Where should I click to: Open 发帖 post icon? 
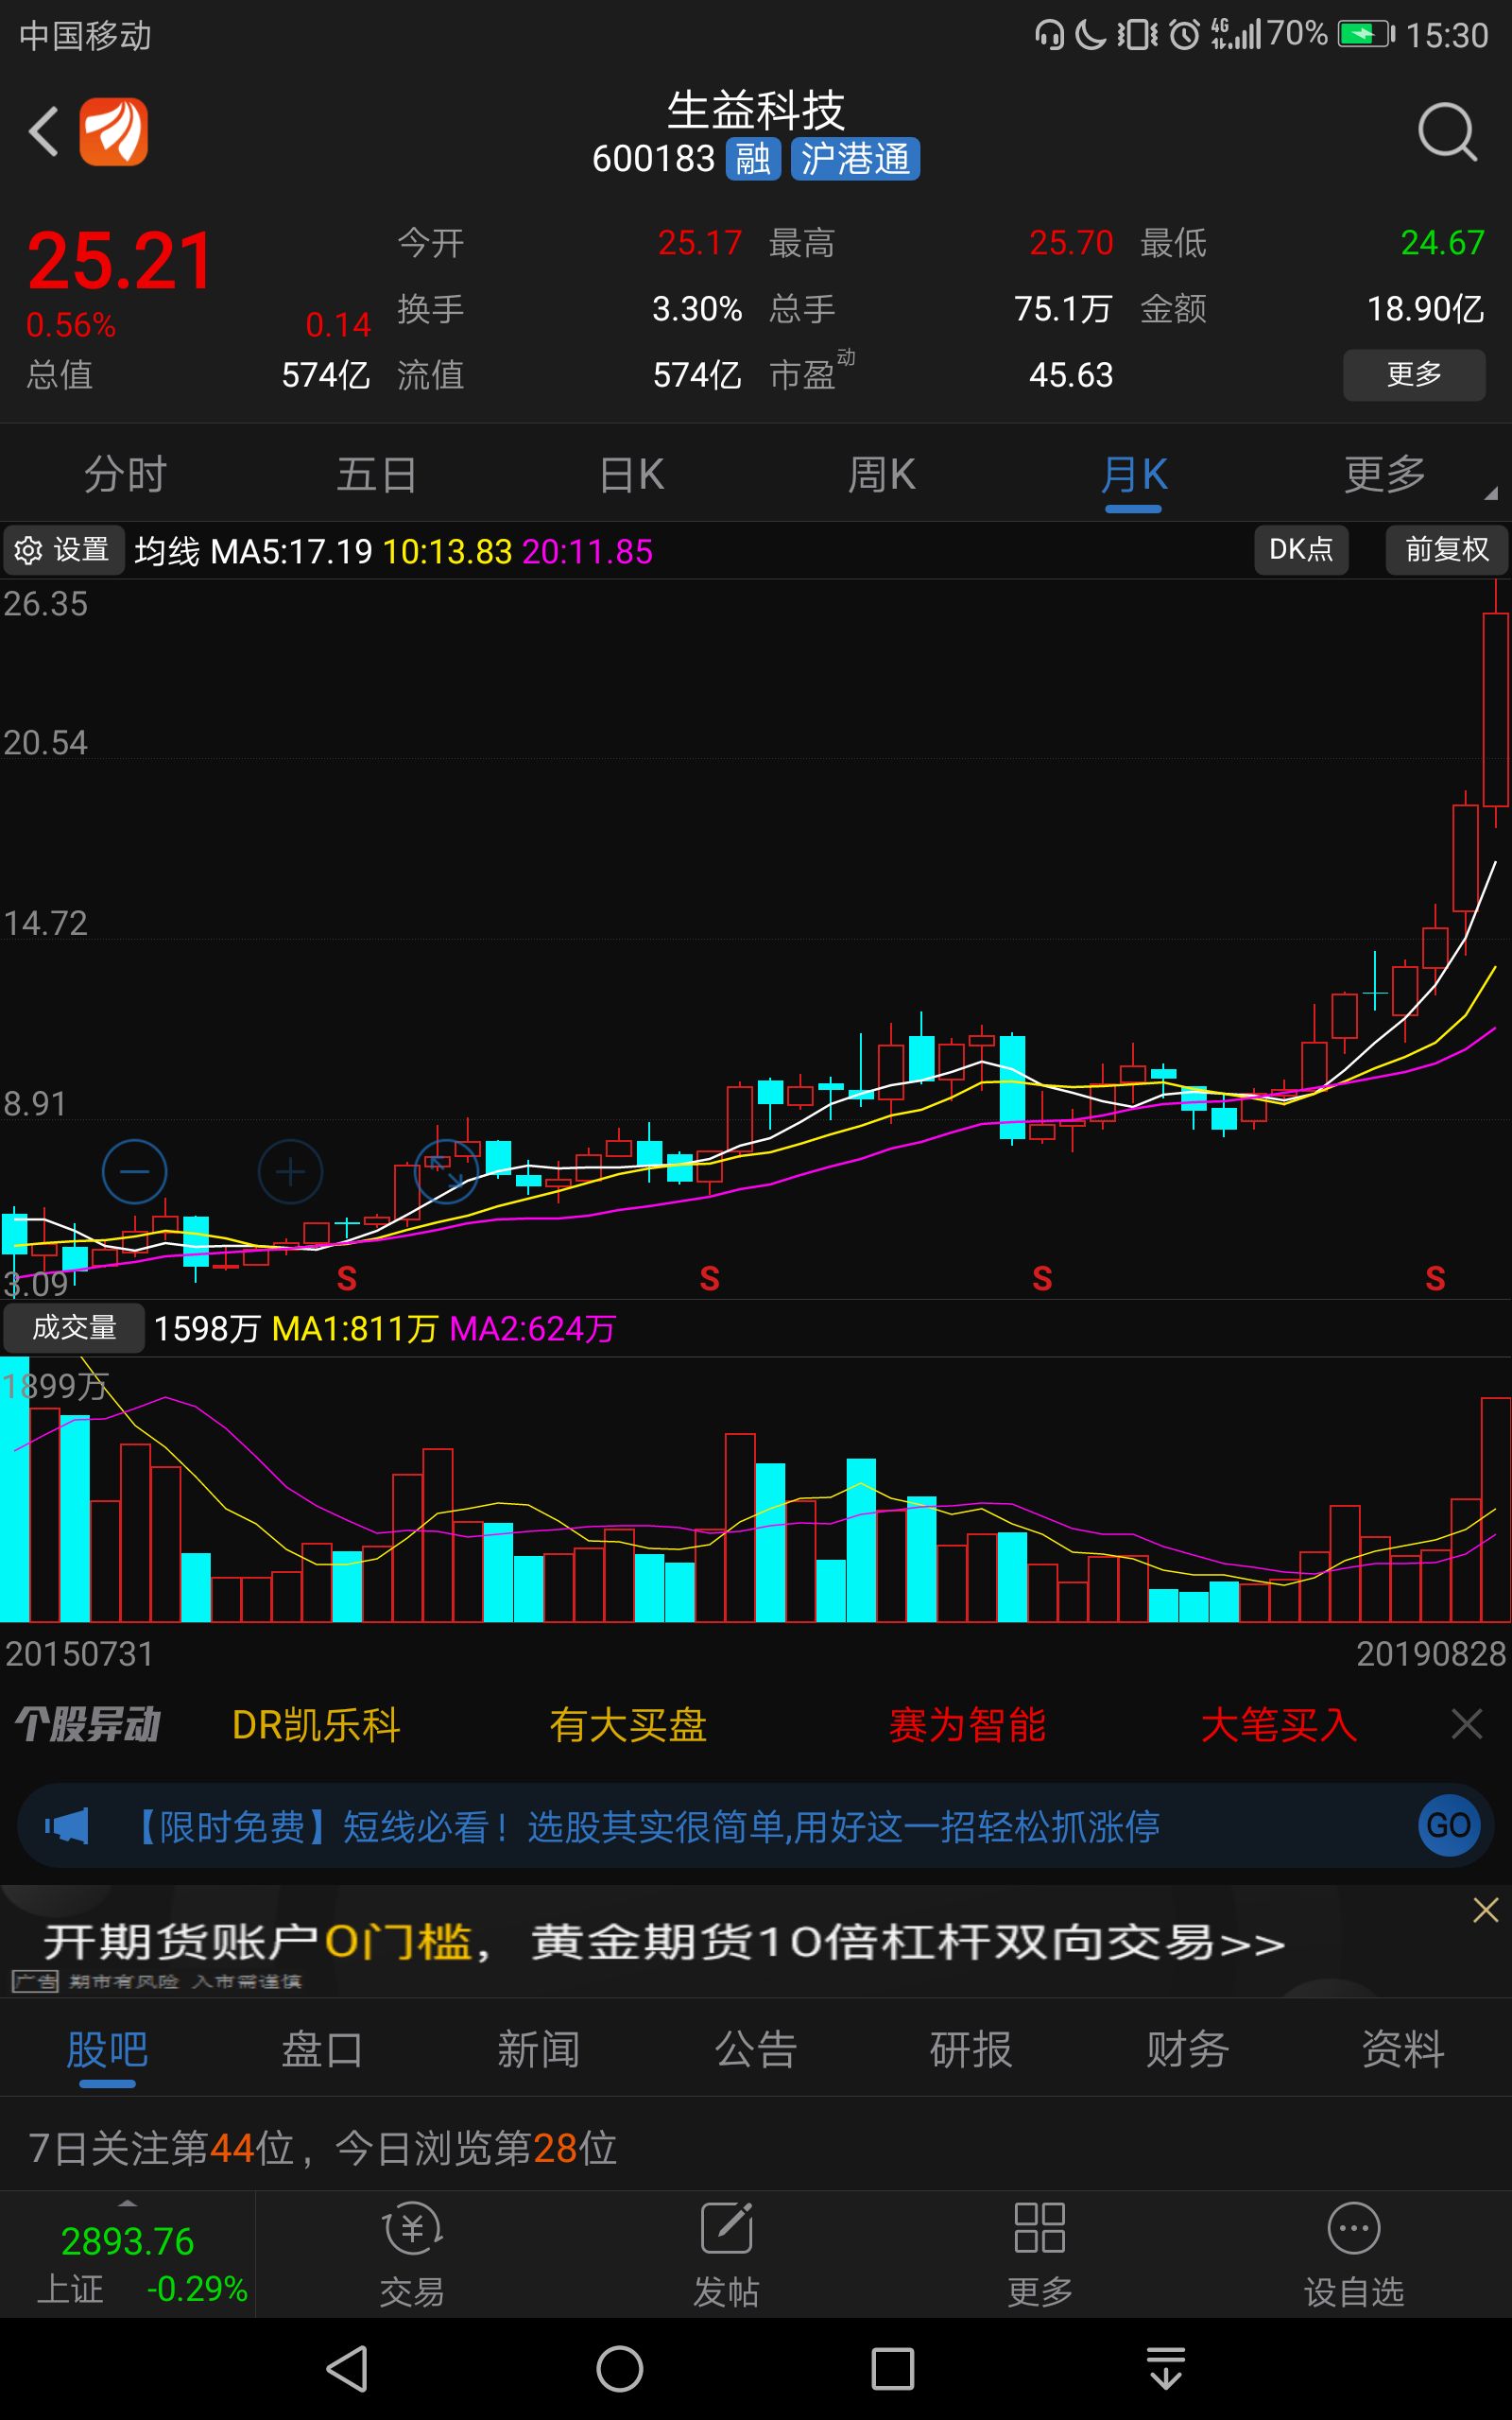(726, 2254)
